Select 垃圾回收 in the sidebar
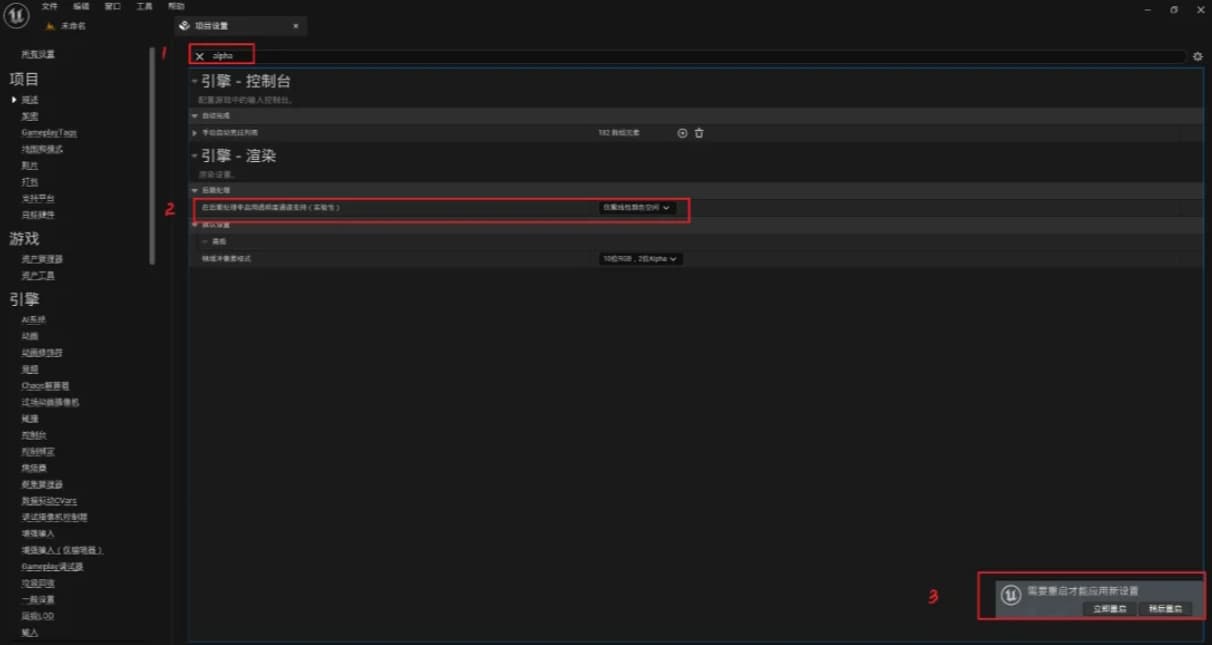 pos(38,583)
